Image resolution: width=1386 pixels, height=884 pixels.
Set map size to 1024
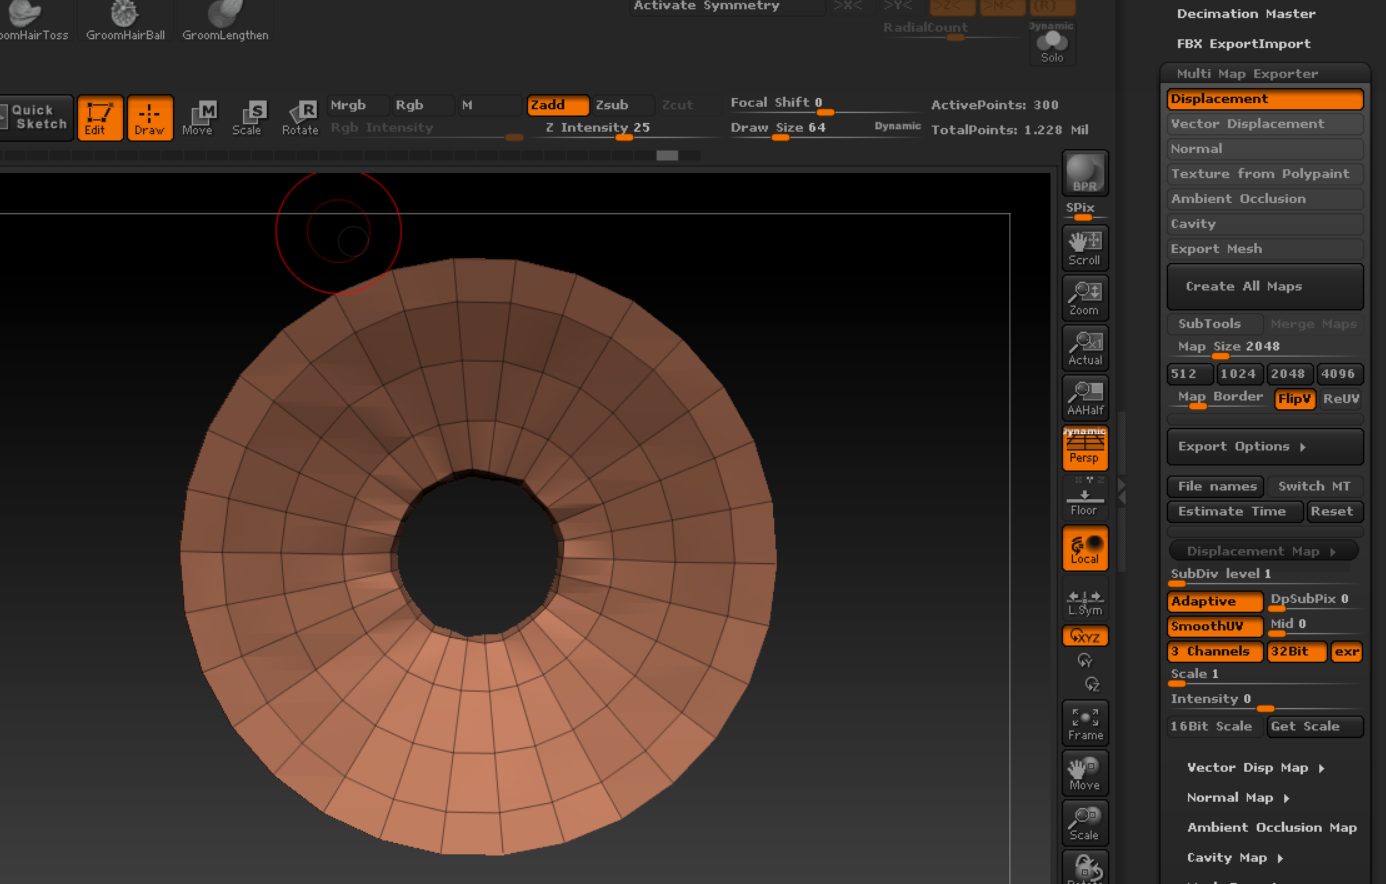coord(1240,374)
